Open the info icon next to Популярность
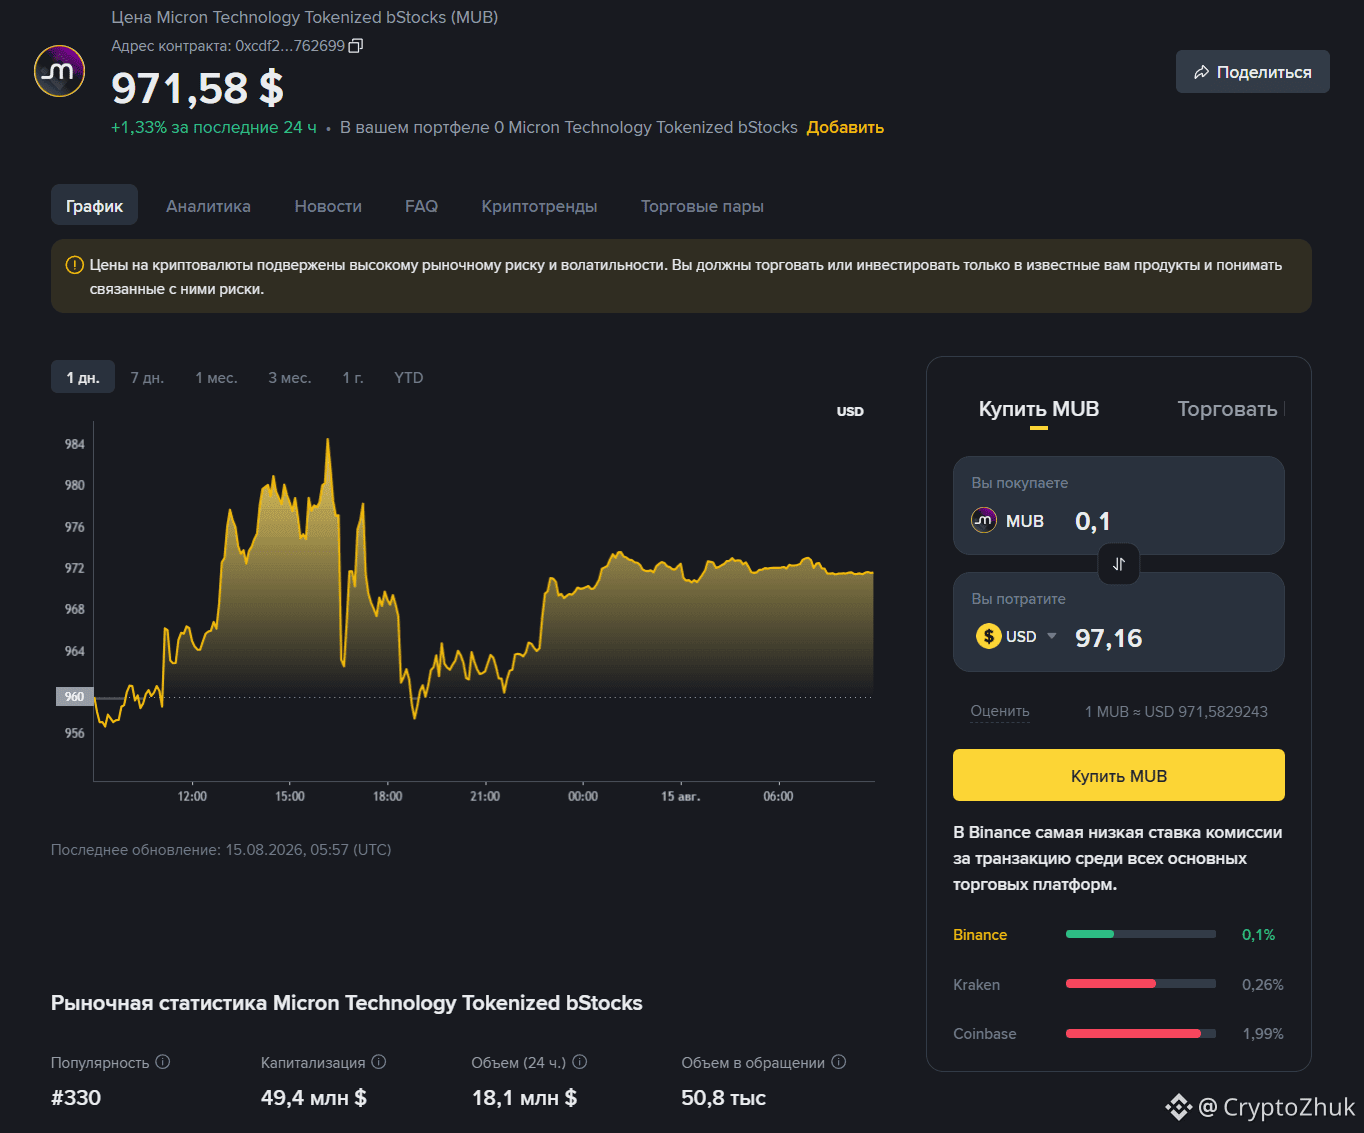 (163, 1062)
